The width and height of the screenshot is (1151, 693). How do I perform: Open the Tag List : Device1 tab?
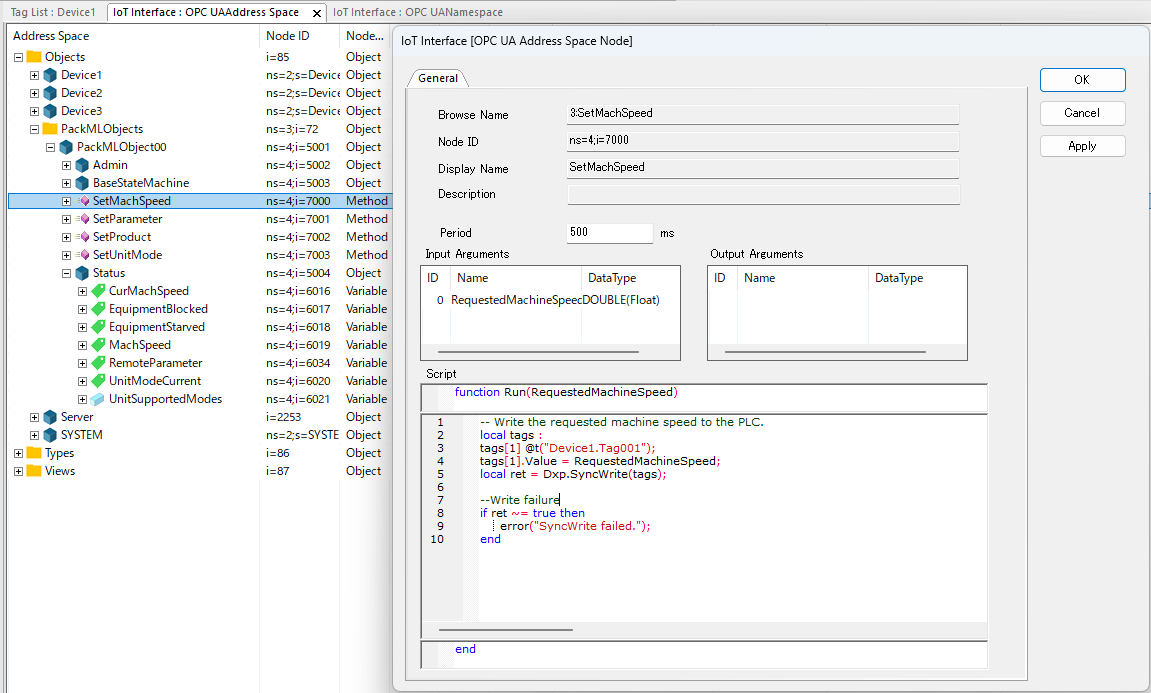point(53,12)
